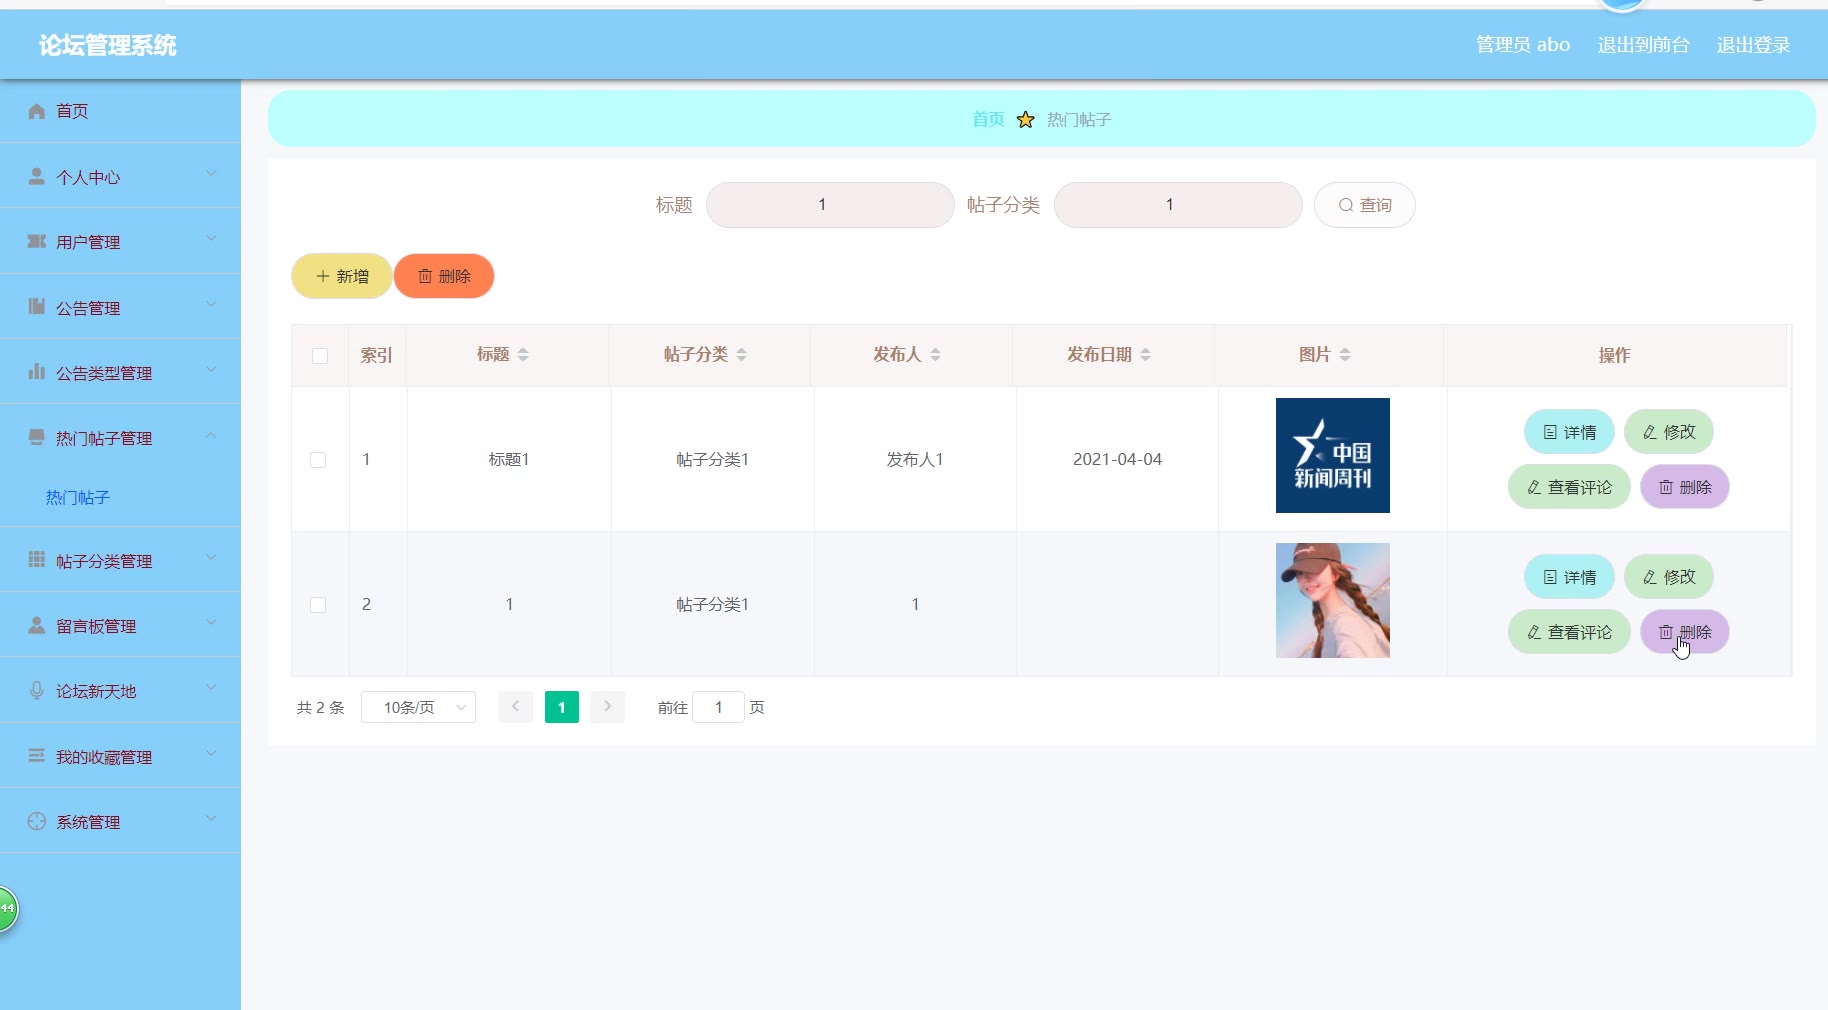Expand the 帖子分类管理 menu chevron
This screenshot has height=1010, width=1828.
(211, 558)
